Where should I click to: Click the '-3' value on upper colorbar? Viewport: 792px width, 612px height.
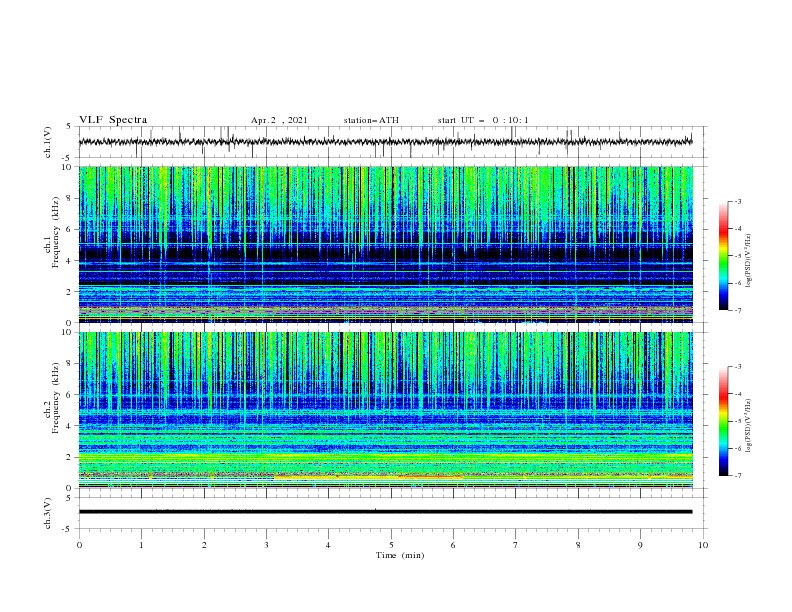pos(737,201)
